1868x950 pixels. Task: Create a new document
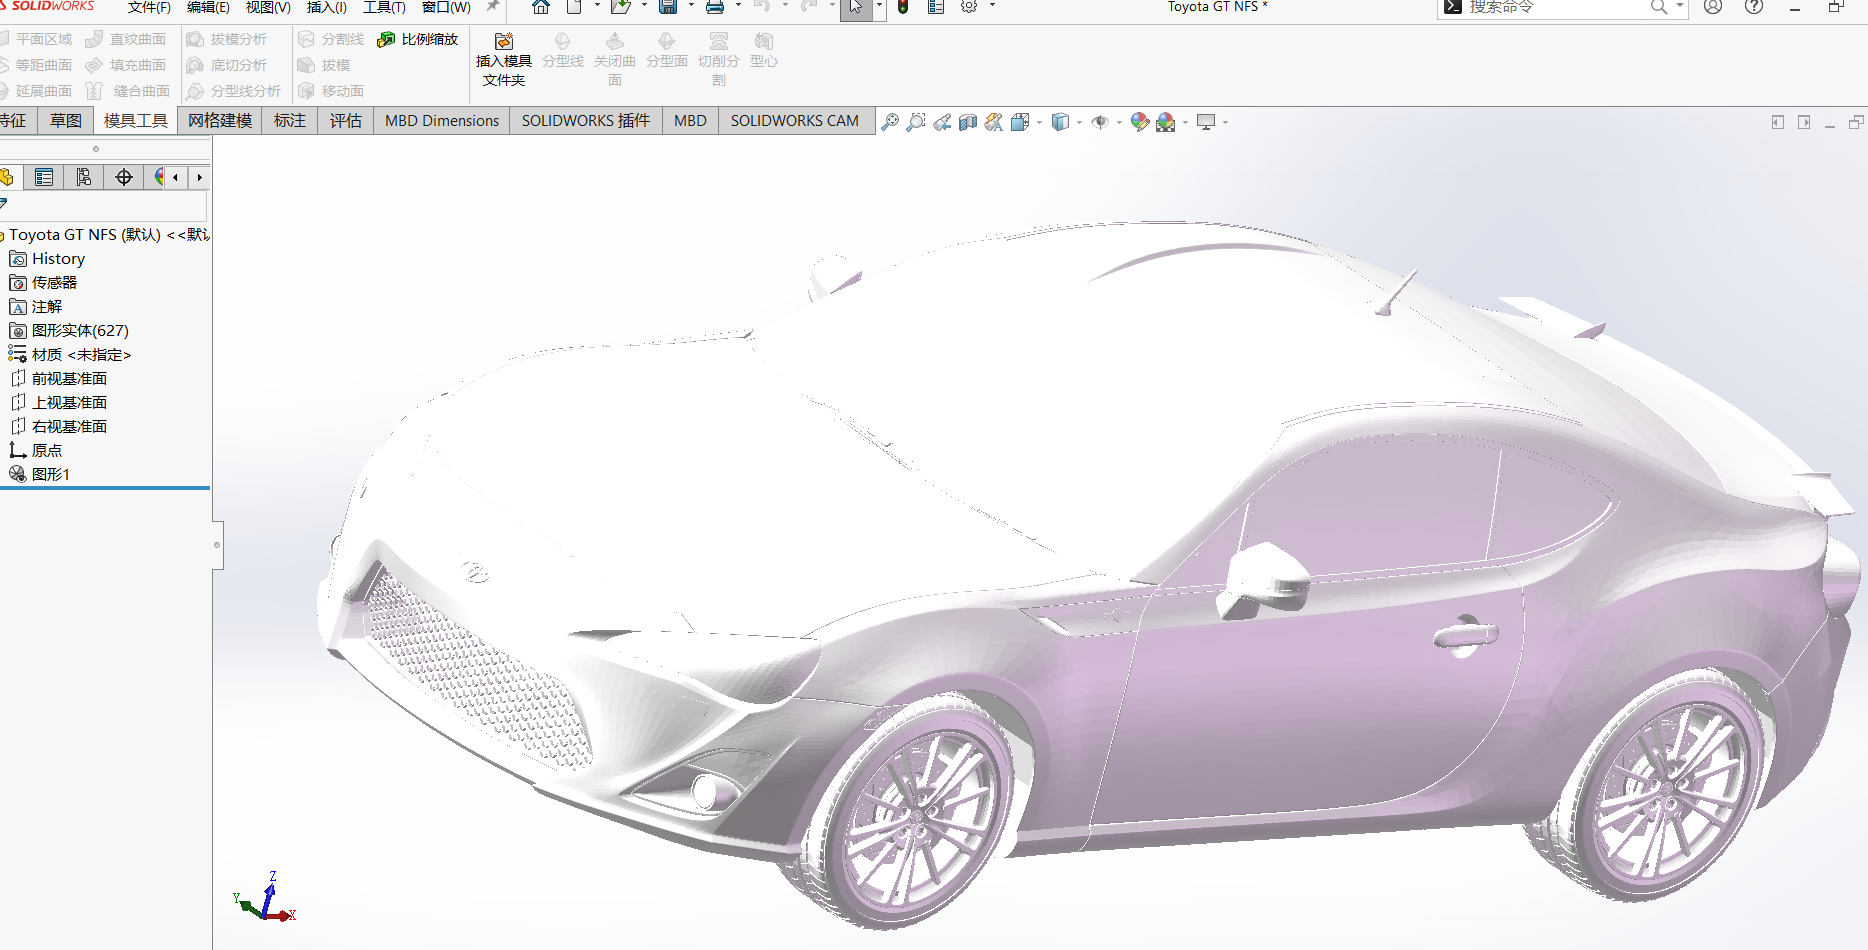[574, 7]
